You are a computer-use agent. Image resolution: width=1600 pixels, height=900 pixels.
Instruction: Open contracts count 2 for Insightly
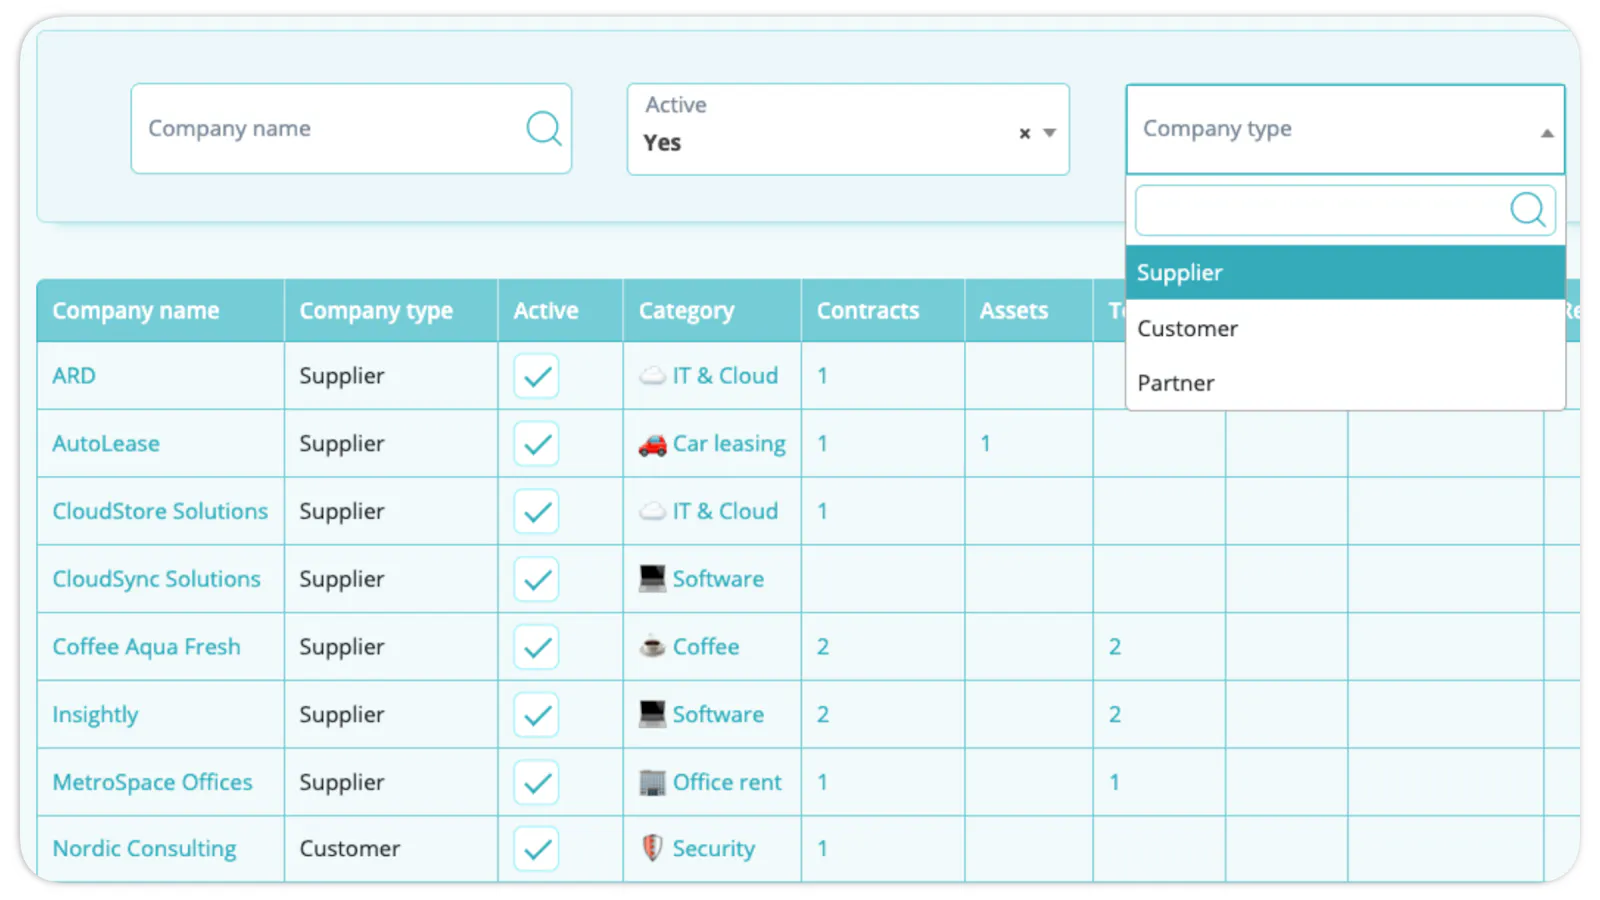click(x=823, y=715)
